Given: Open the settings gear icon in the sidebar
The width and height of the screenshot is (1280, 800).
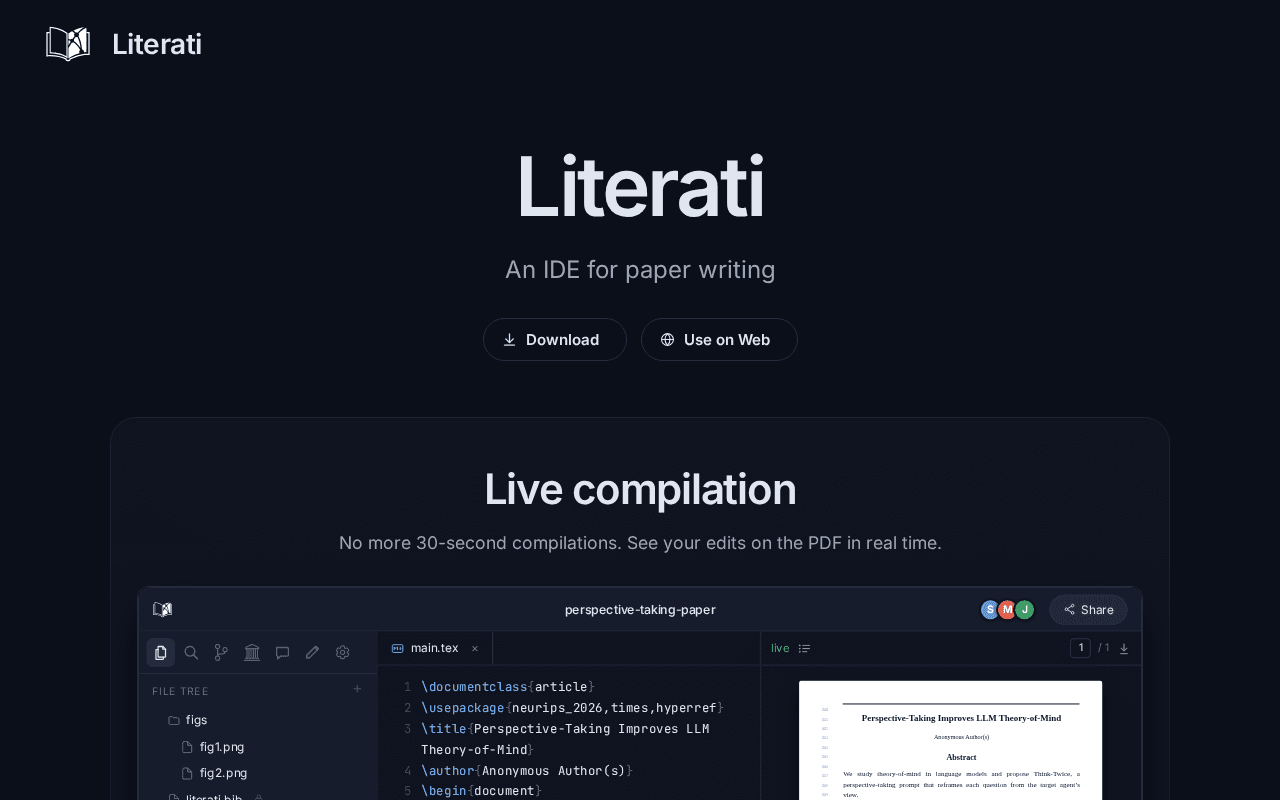Looking at the screenshot, I should coord(342,652).
